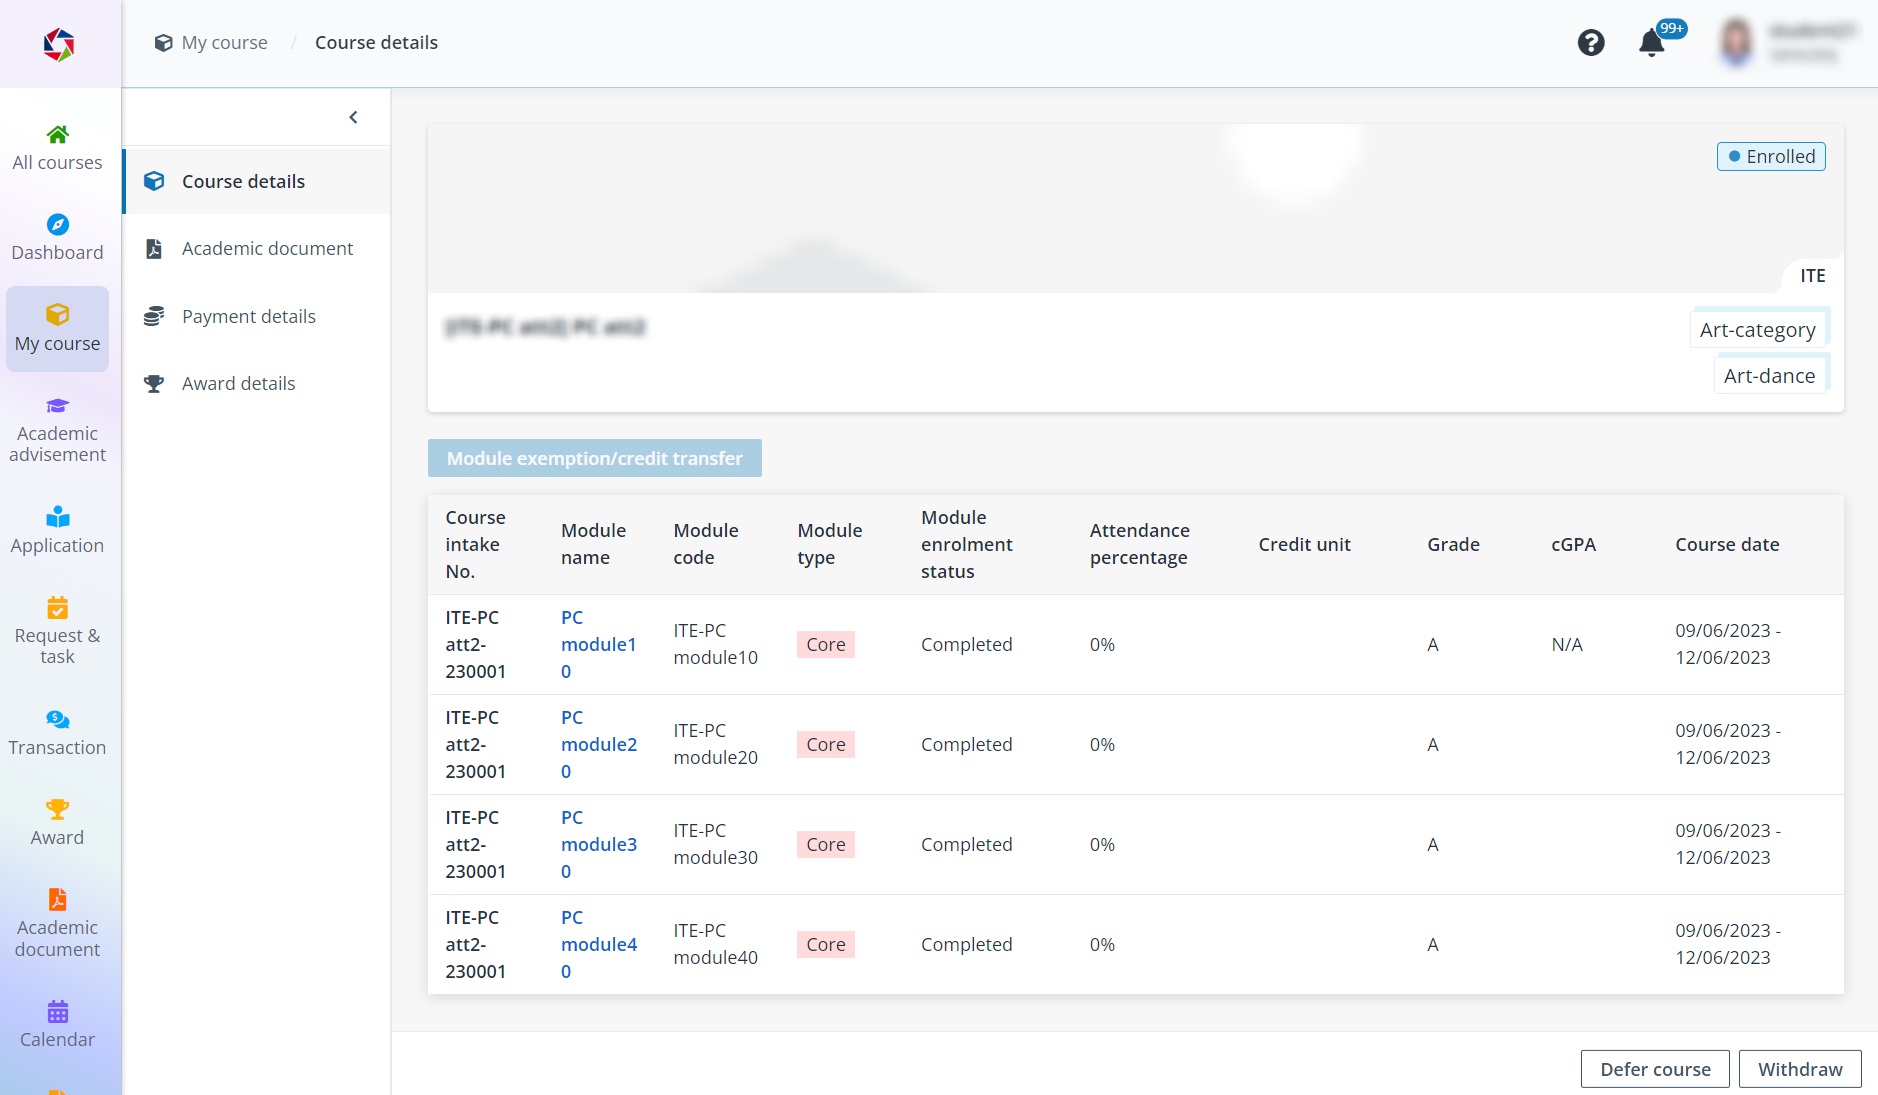1878x1095 pixels.
Task: Open the Award trophy sidebar item
Action: point(57,822)
